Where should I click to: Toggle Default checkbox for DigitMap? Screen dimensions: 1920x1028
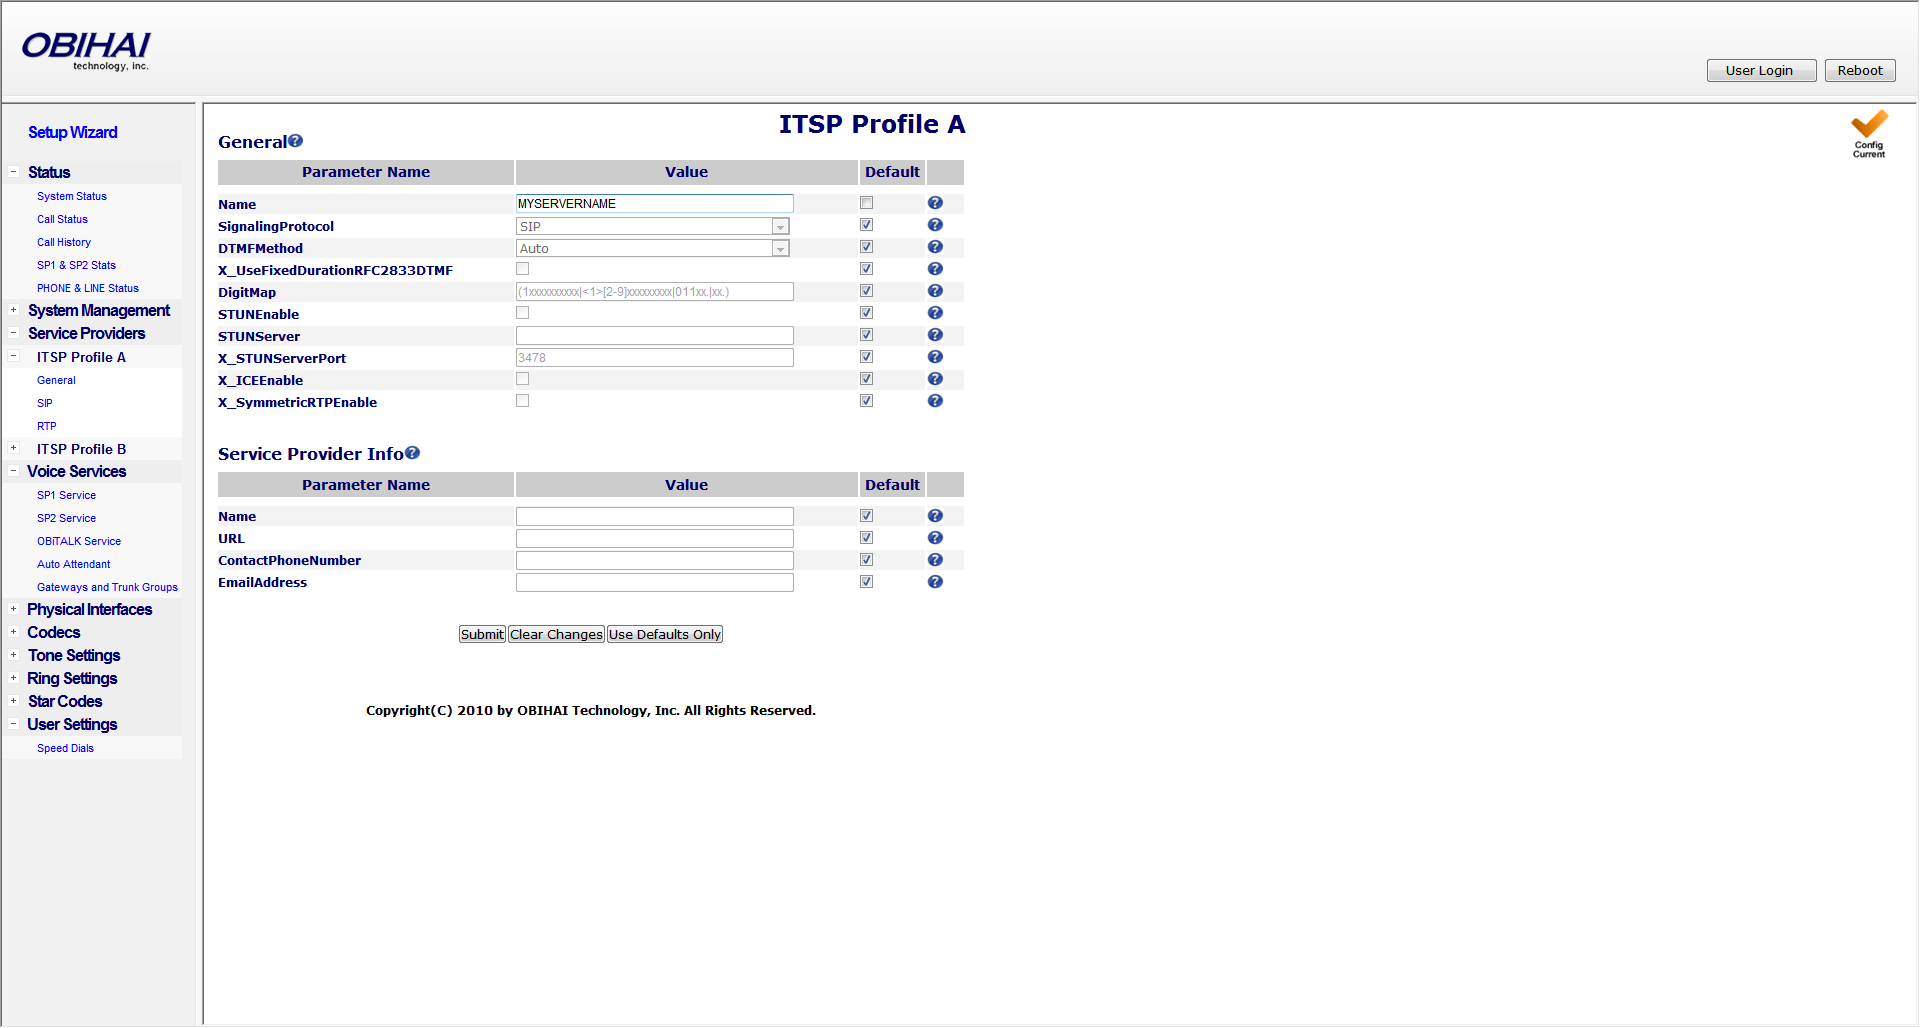pyautogui.click(x=867, y=291)
